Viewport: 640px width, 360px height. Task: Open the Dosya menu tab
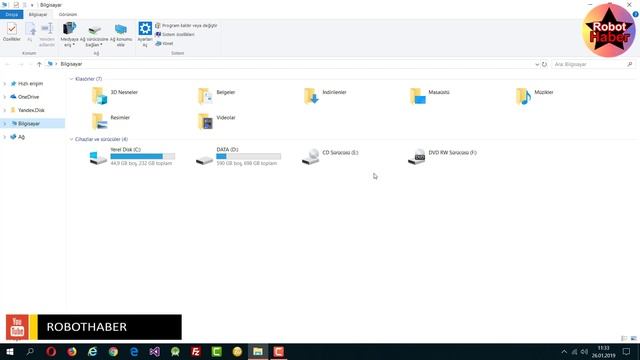click(x=11, y=14)
